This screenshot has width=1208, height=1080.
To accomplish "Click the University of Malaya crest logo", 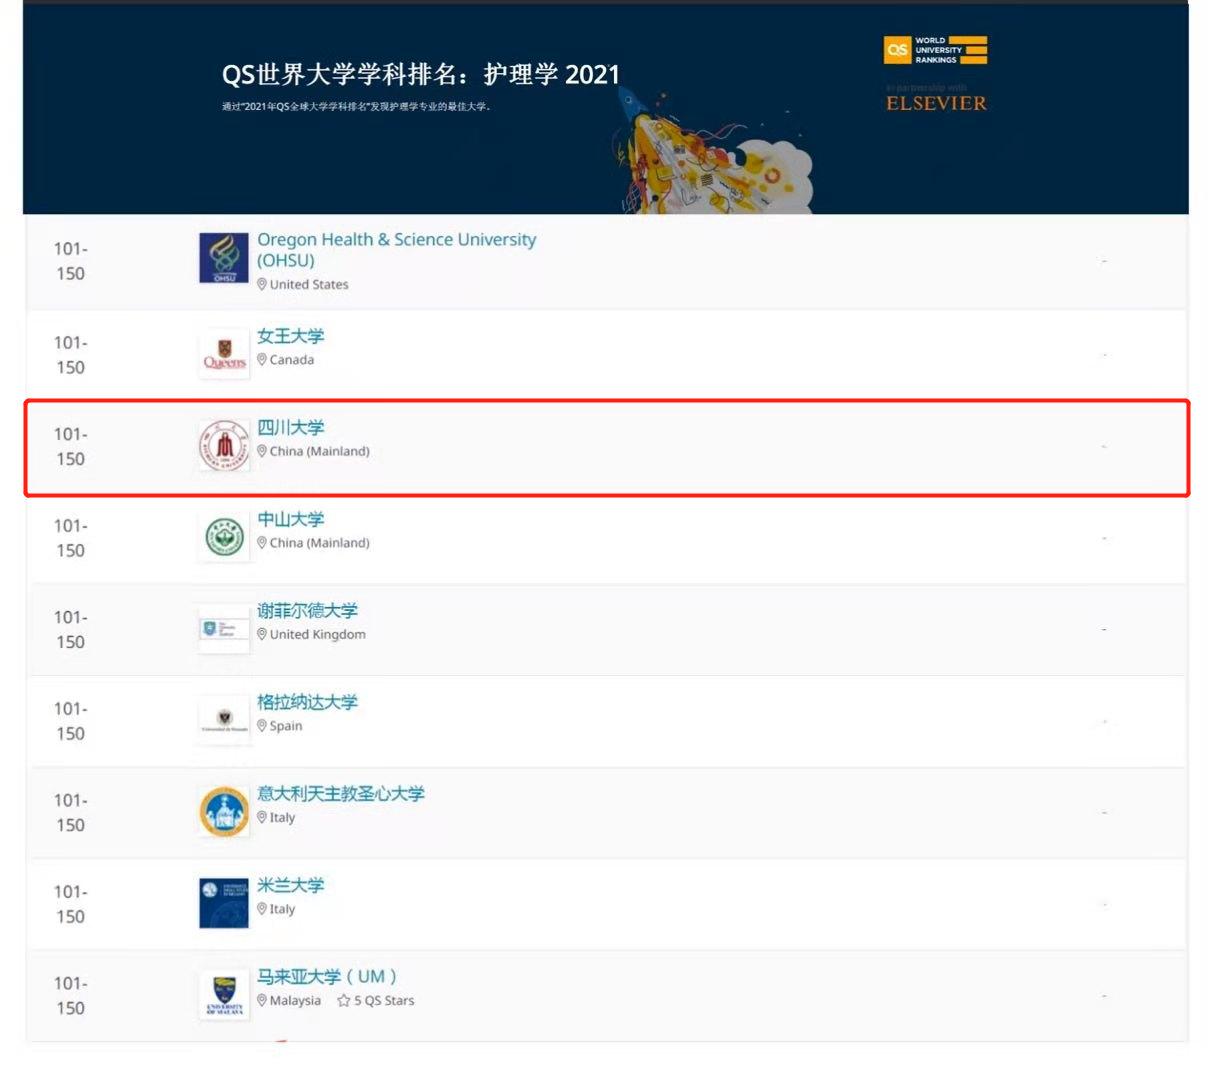I will 224,994.
